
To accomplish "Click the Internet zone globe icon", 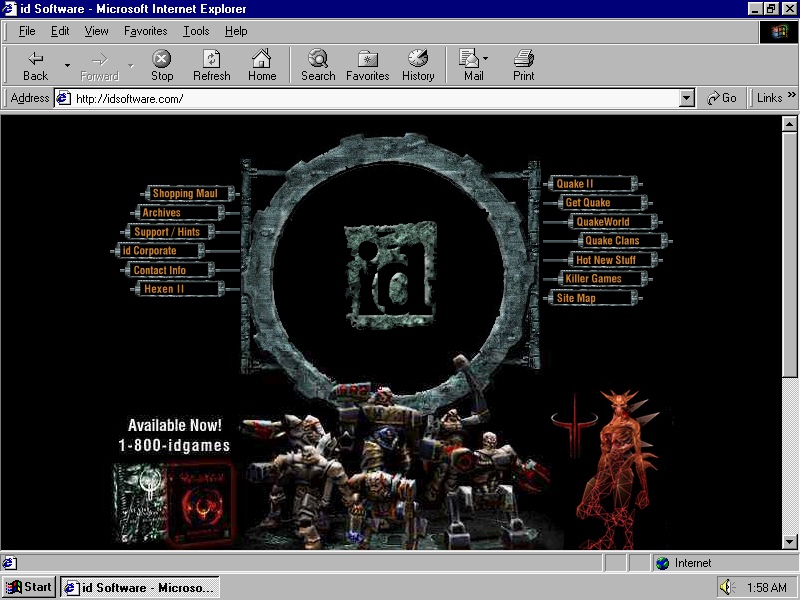I will click(662, 563).
